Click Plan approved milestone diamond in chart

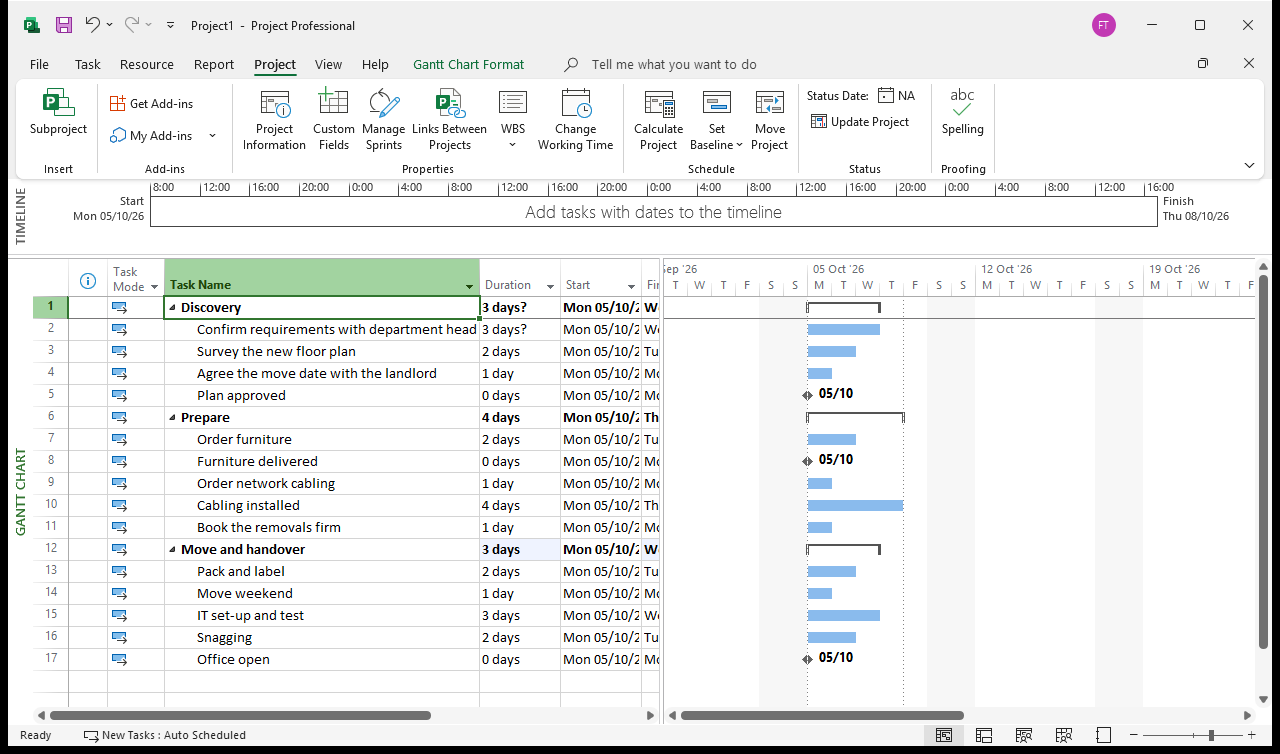808,395
